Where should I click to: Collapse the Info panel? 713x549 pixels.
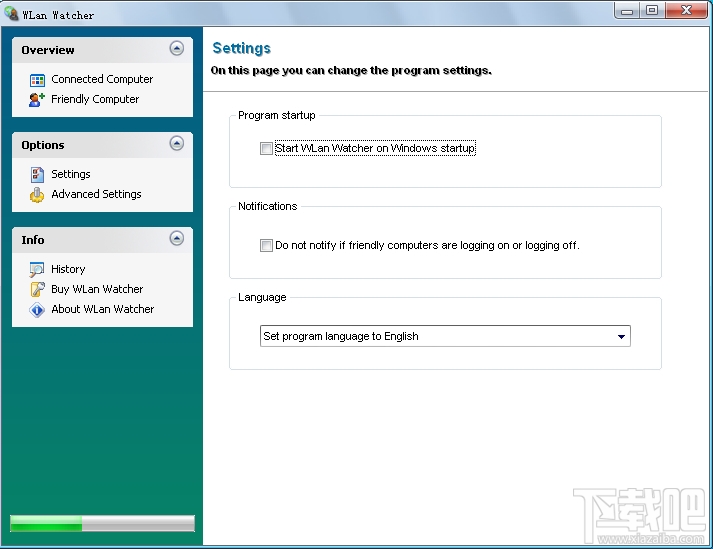point(177,238)
